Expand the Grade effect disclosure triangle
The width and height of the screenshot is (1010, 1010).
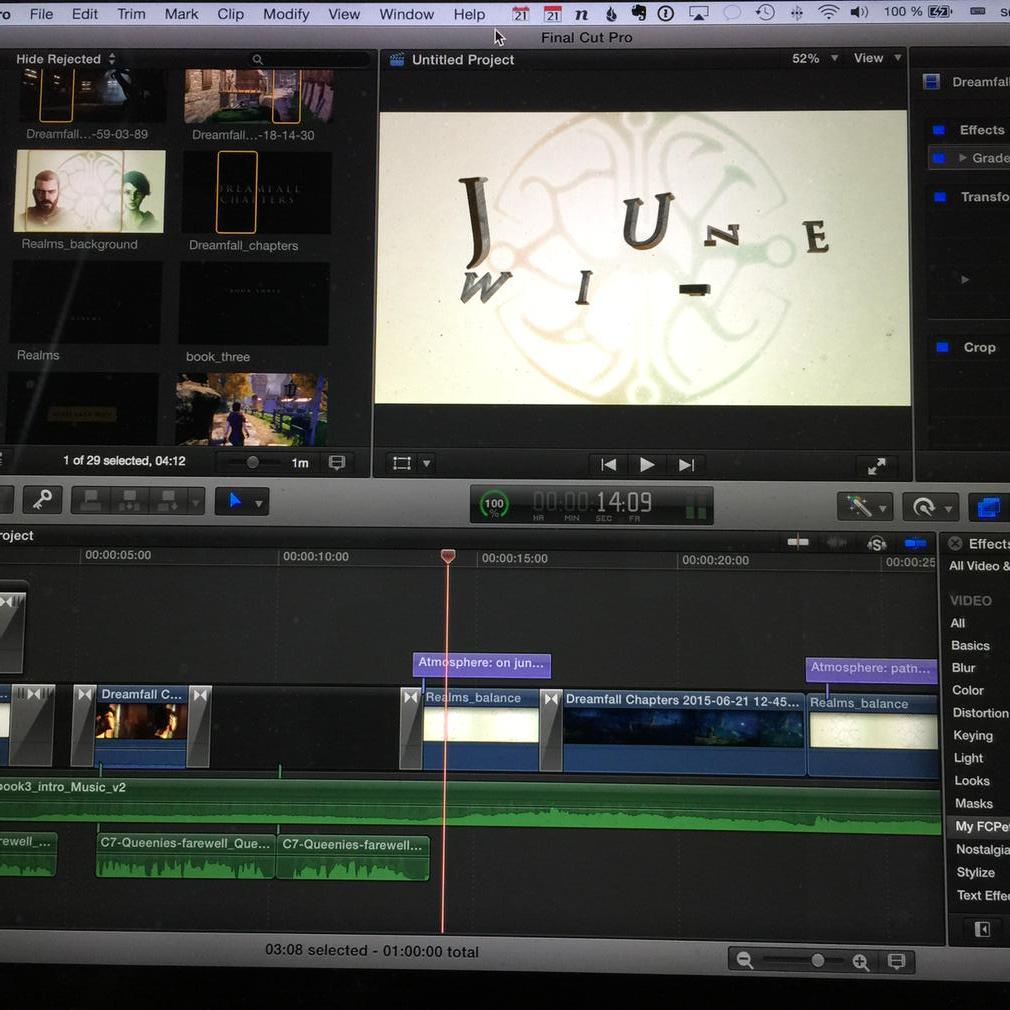coord(963,158)
